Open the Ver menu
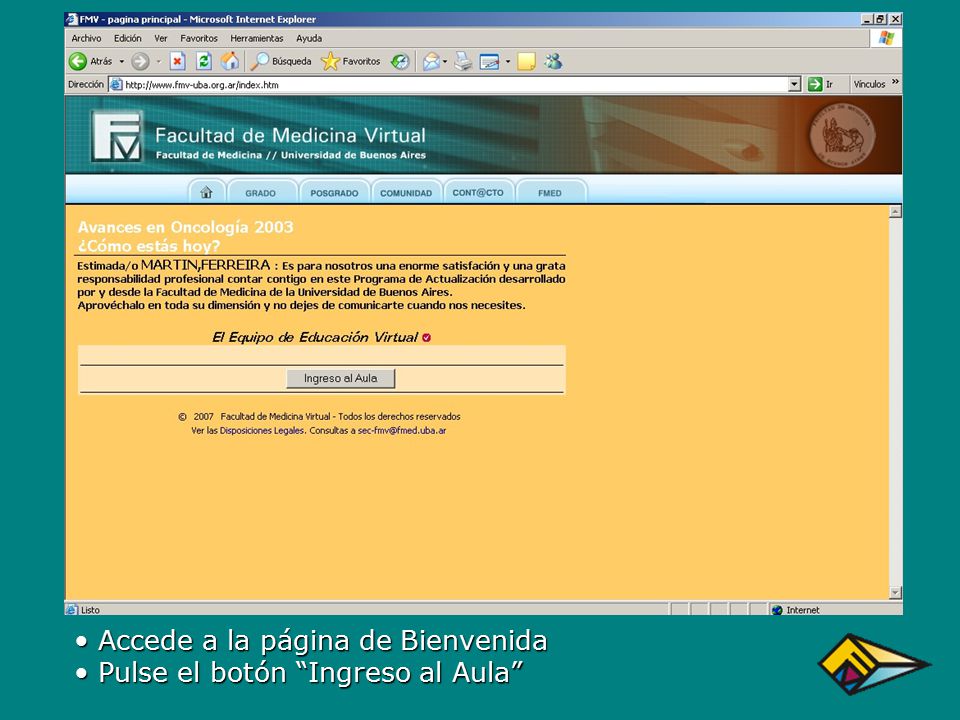The width and height of the screenshot is (960, 720). (161, 38)
